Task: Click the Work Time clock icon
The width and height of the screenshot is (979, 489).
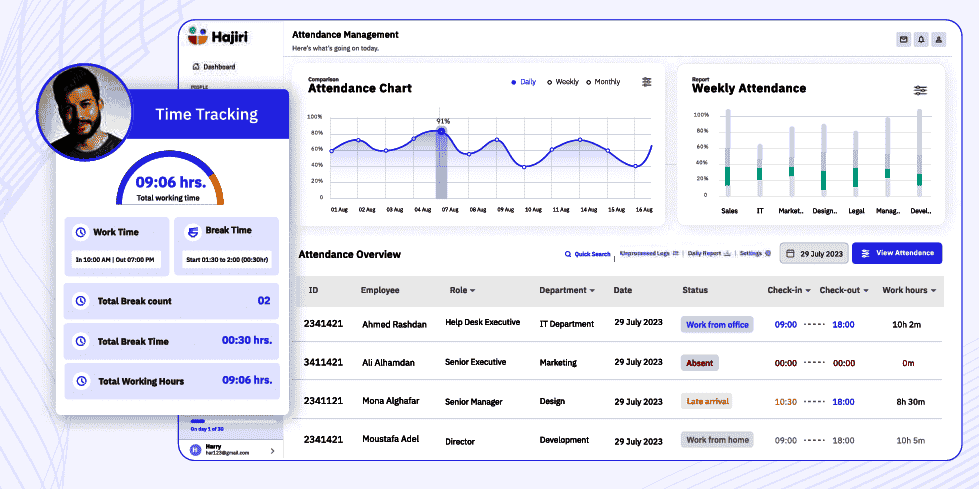Action: (81, 232)
